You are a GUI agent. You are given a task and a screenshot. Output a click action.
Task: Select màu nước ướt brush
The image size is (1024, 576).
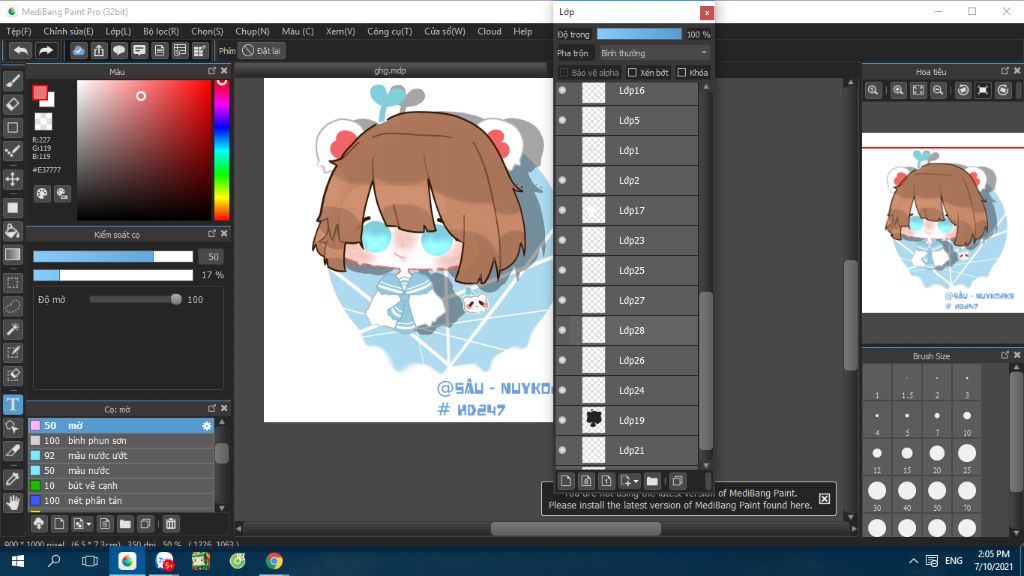121,456
